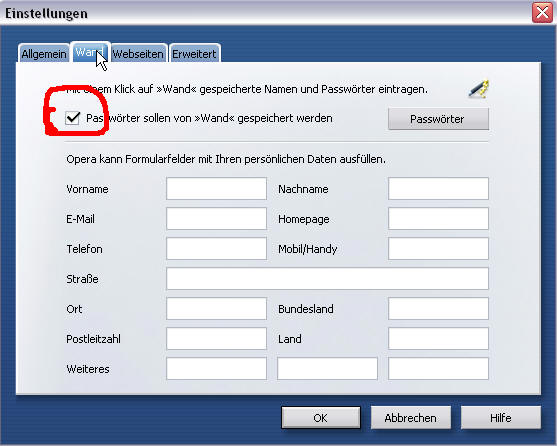Close the Einstellungen dialog
The image size is (557, 446).
[542, 13]
